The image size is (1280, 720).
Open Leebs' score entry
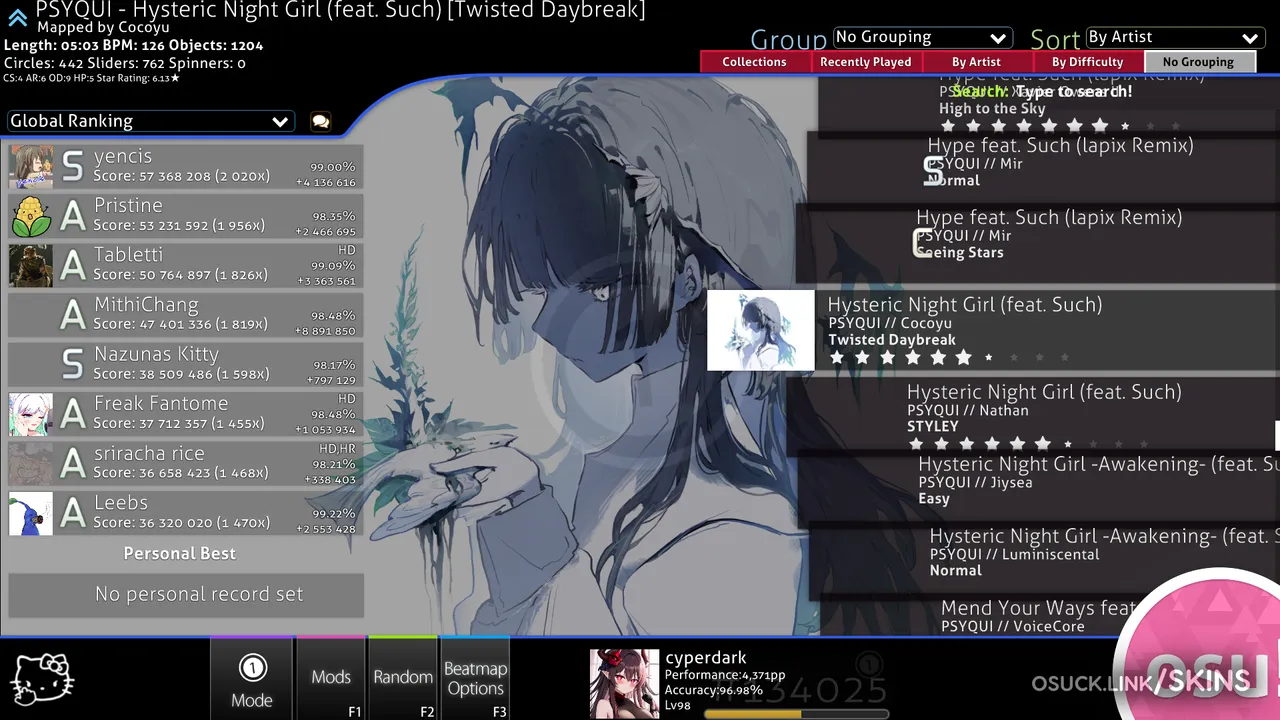tap(186, 513)
